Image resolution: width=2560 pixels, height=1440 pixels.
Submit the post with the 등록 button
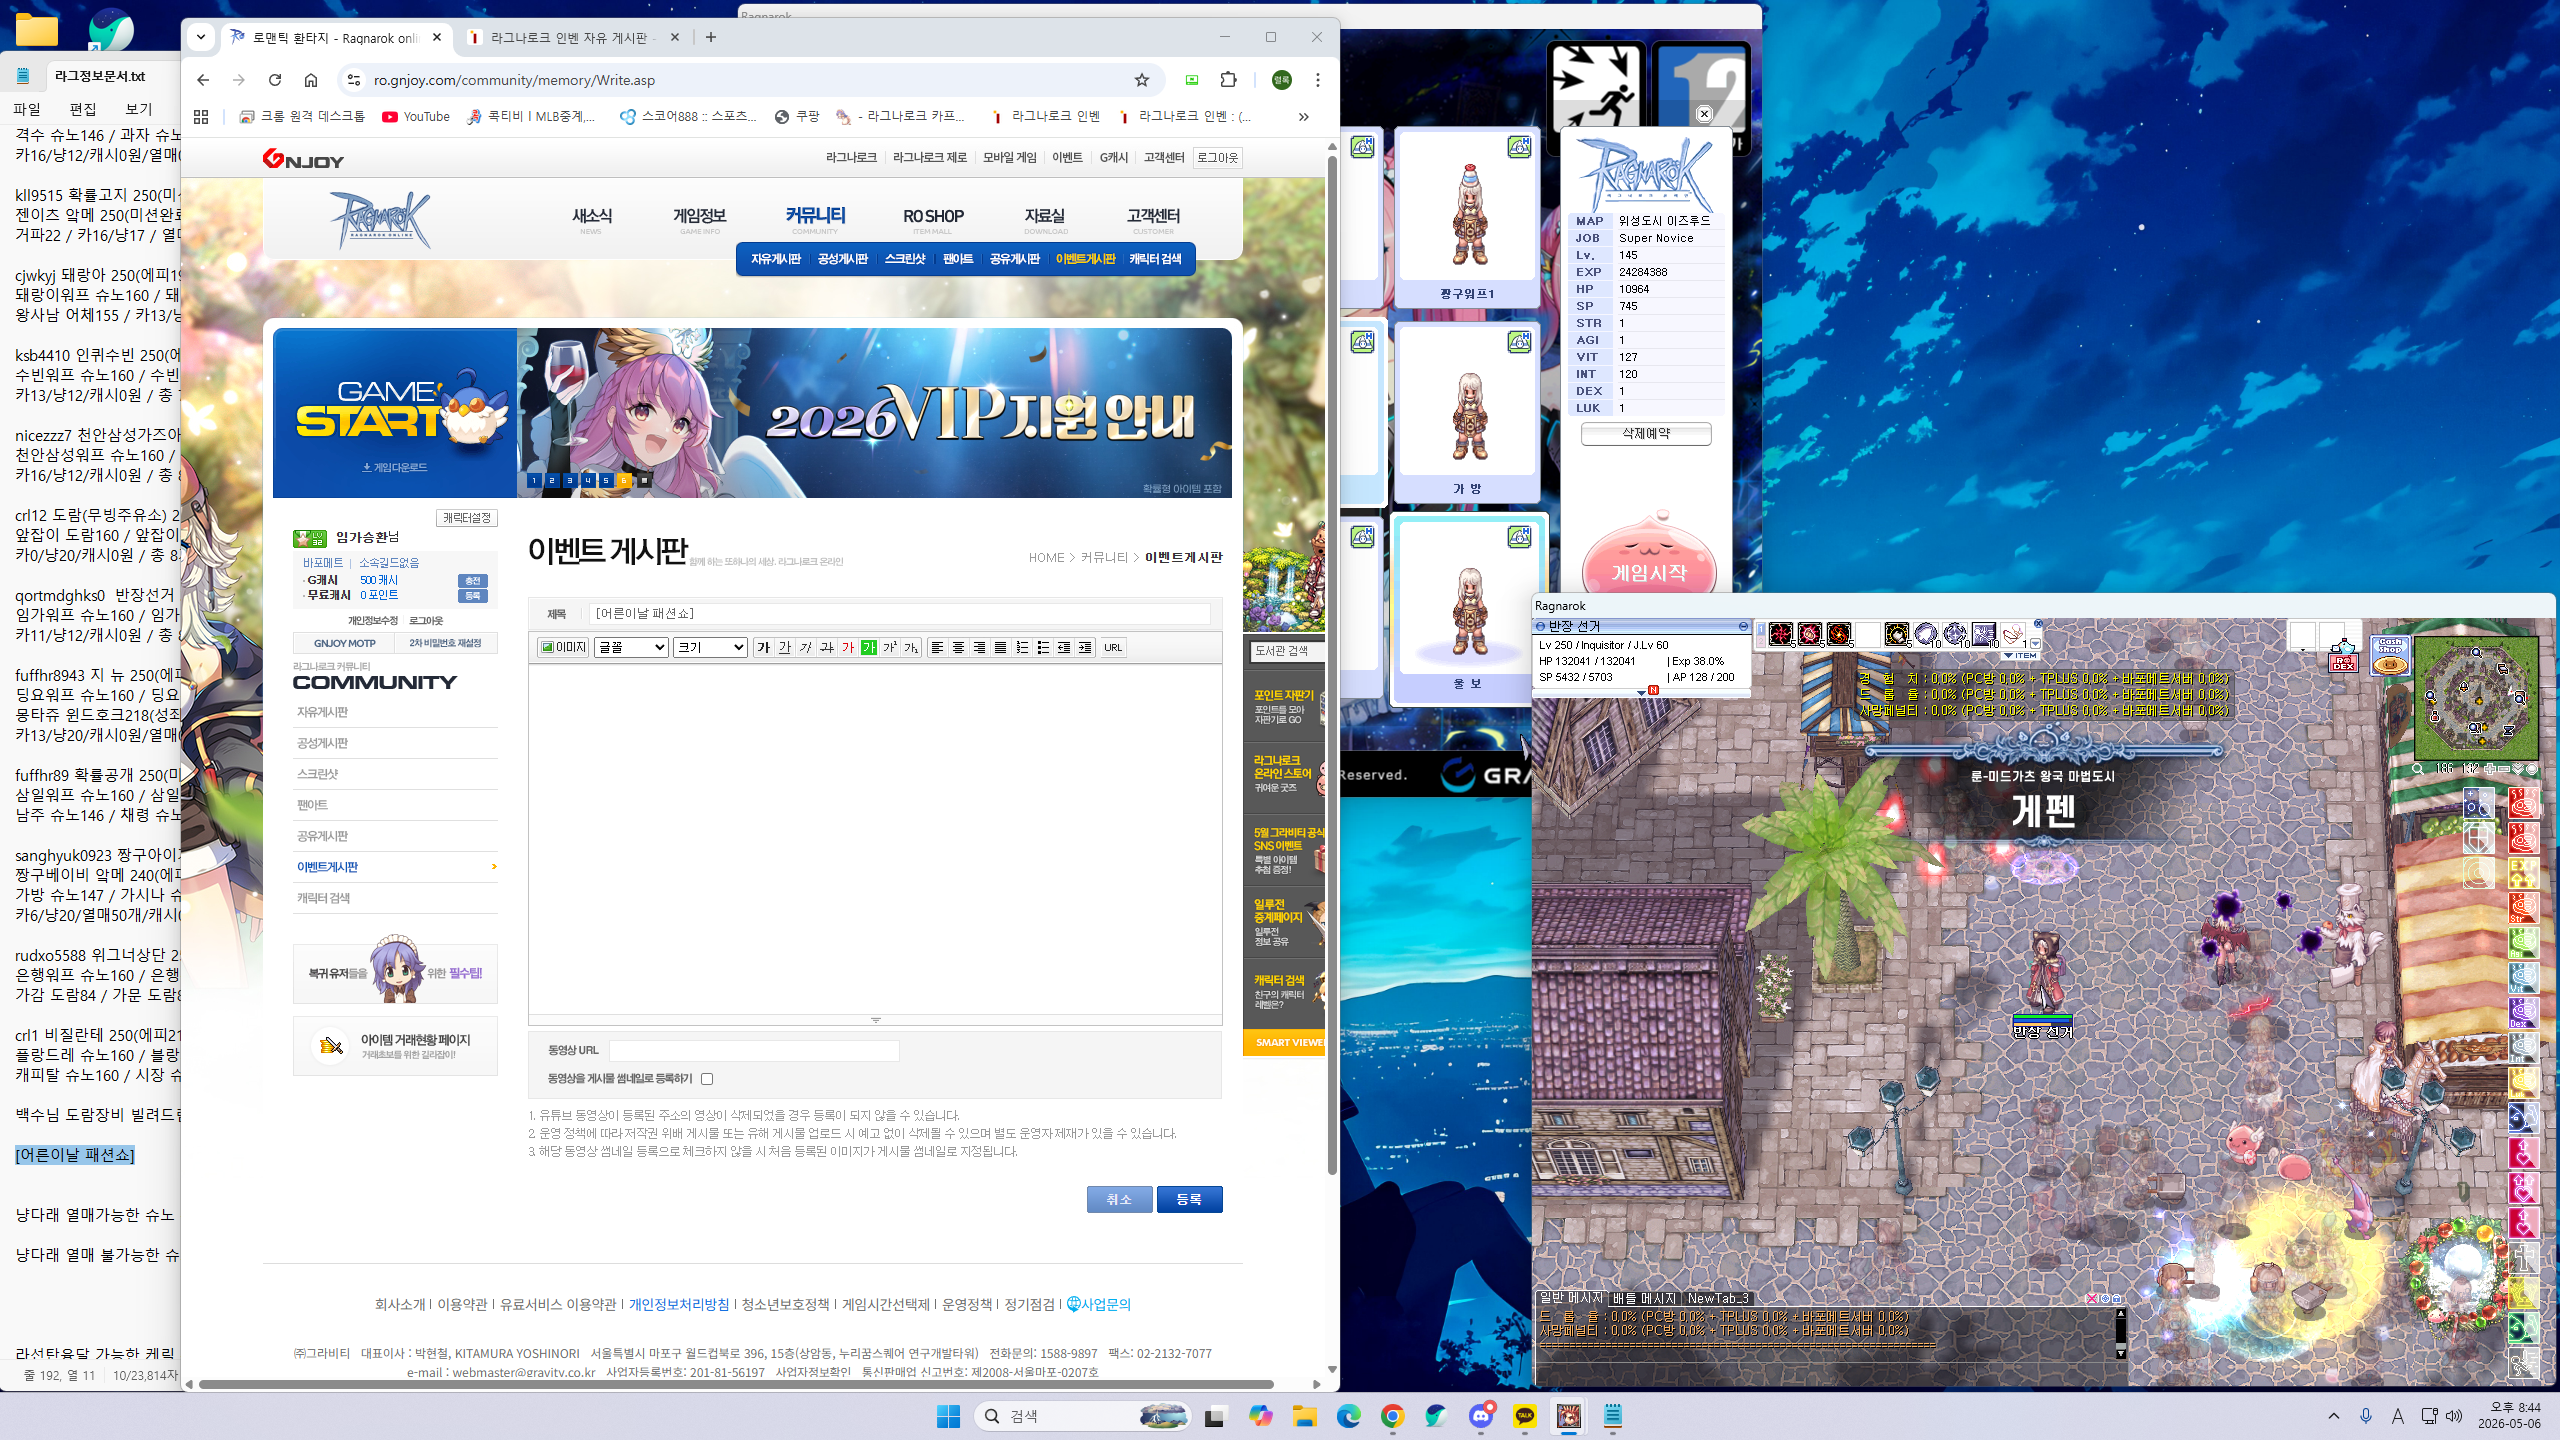click(x=1189, y=1199)
